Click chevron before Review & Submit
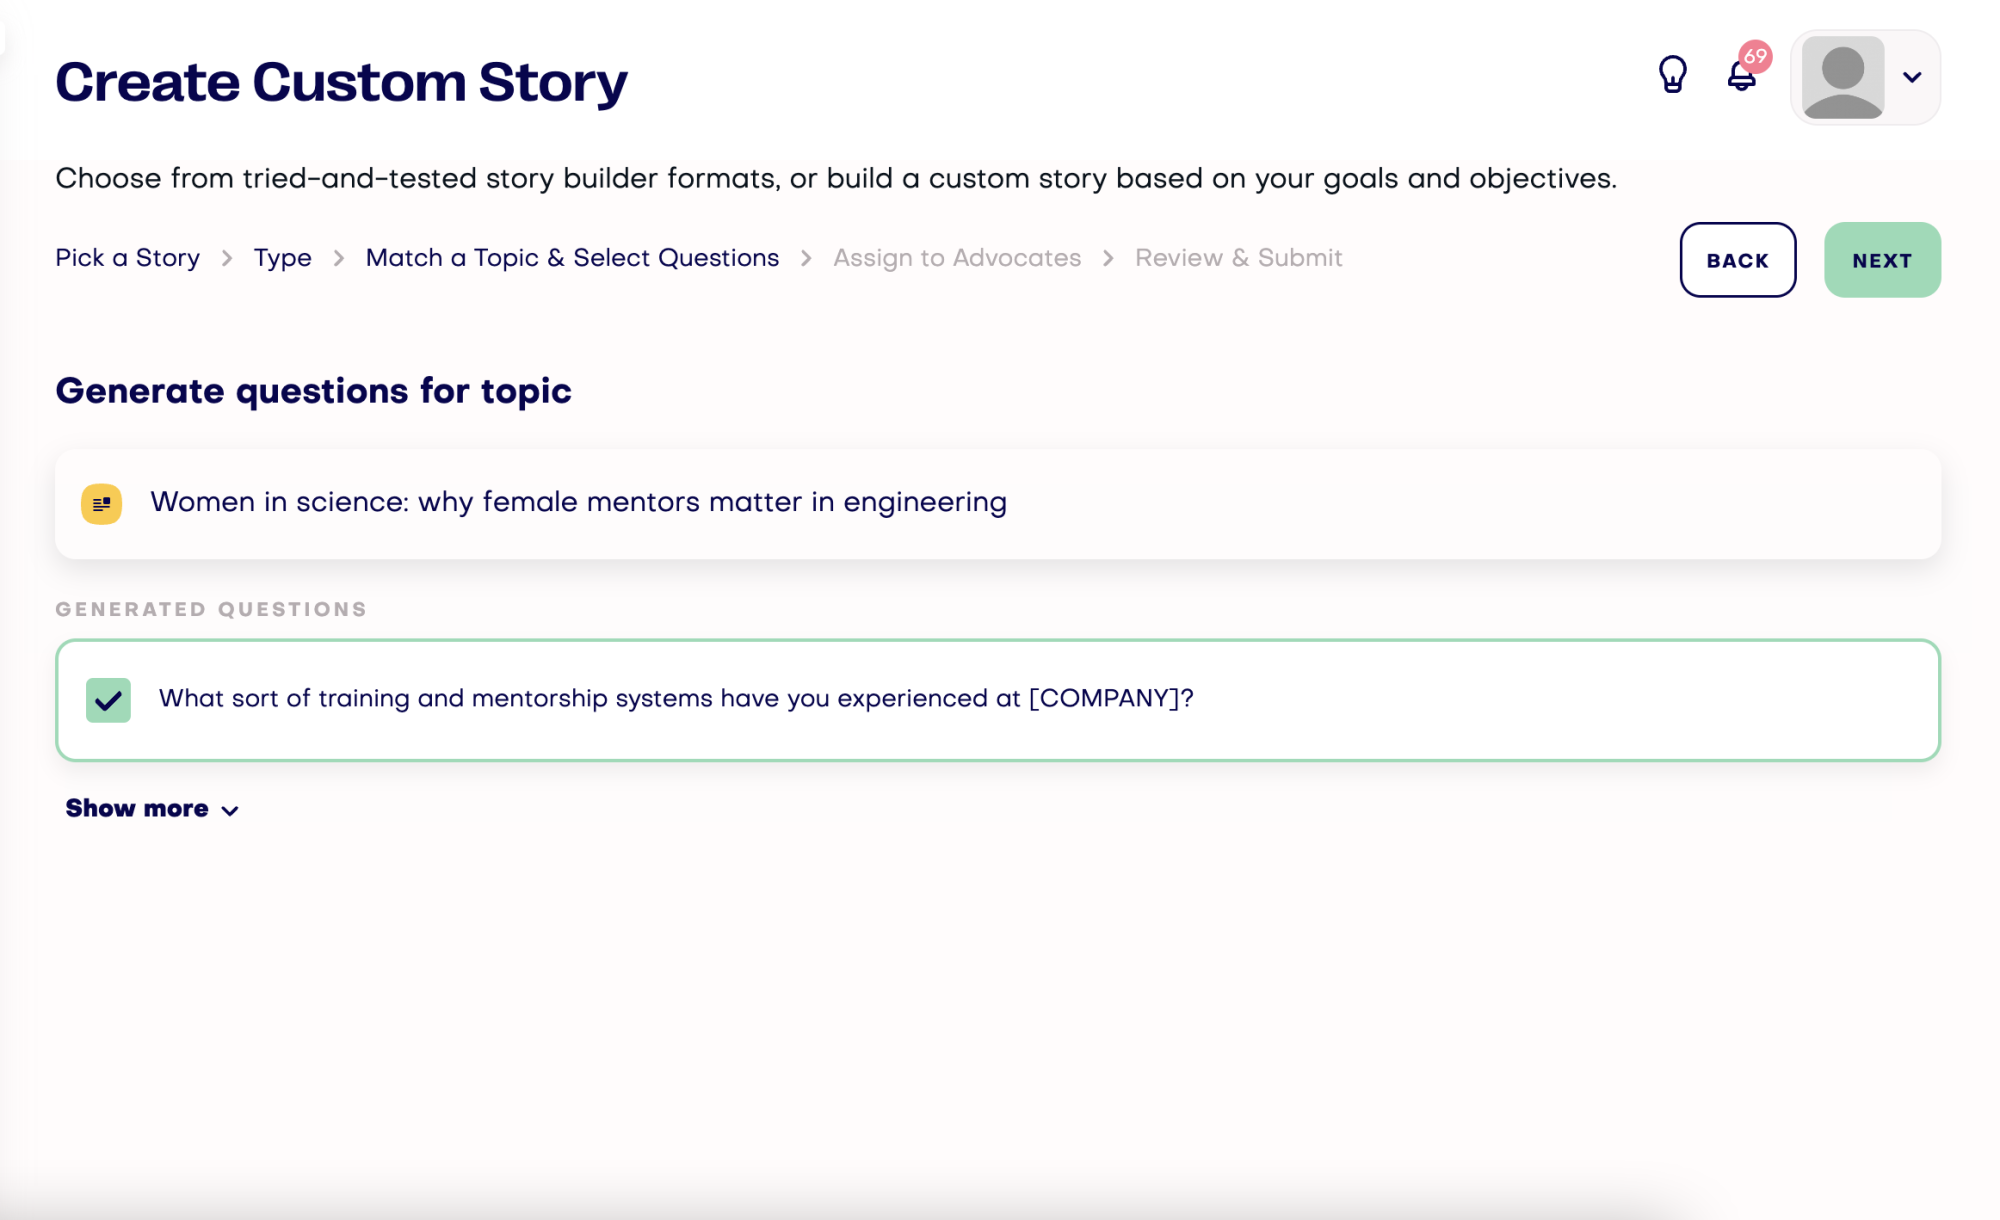Viewport: 2000px width, 1220px height. [x=1108, y=259]
